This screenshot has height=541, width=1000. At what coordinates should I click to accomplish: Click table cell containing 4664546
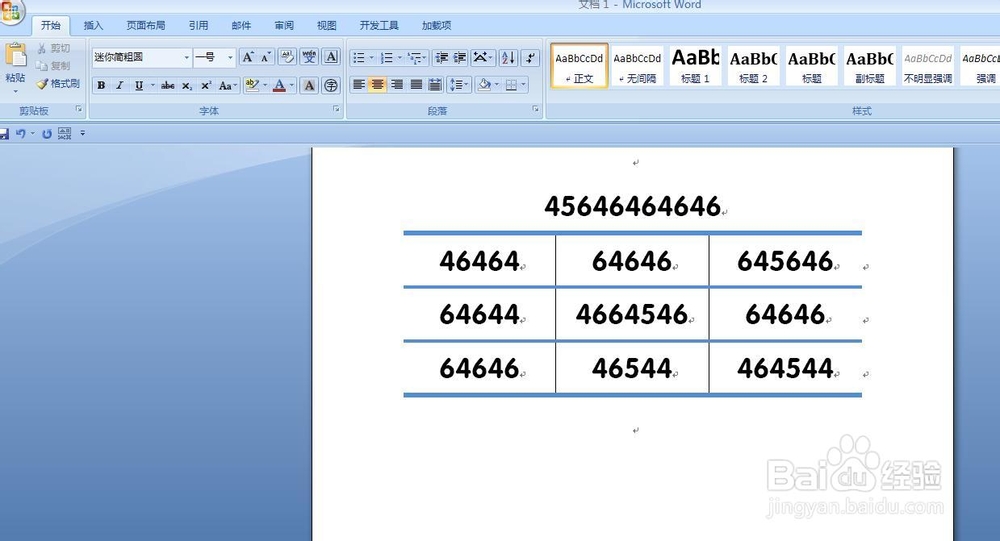[632, 315]
